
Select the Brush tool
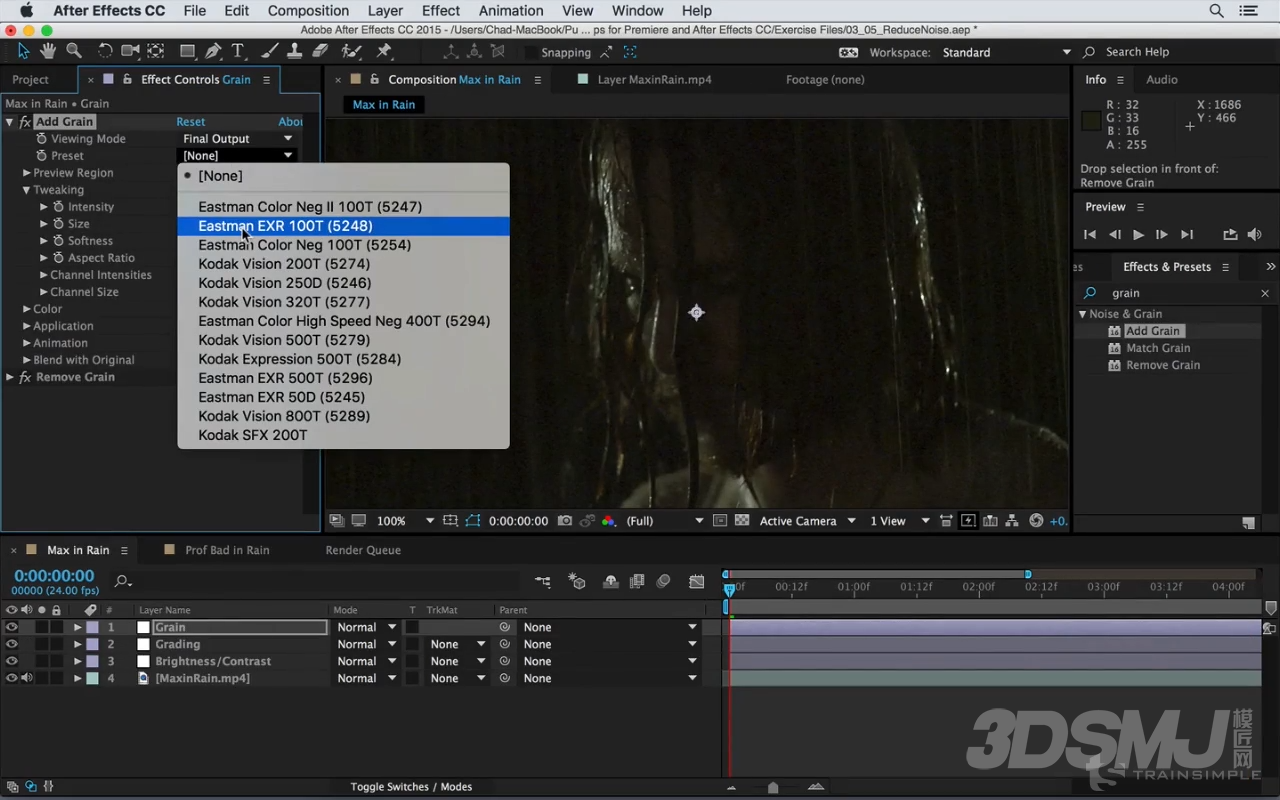pyautogui.click(x=270, y=51)
